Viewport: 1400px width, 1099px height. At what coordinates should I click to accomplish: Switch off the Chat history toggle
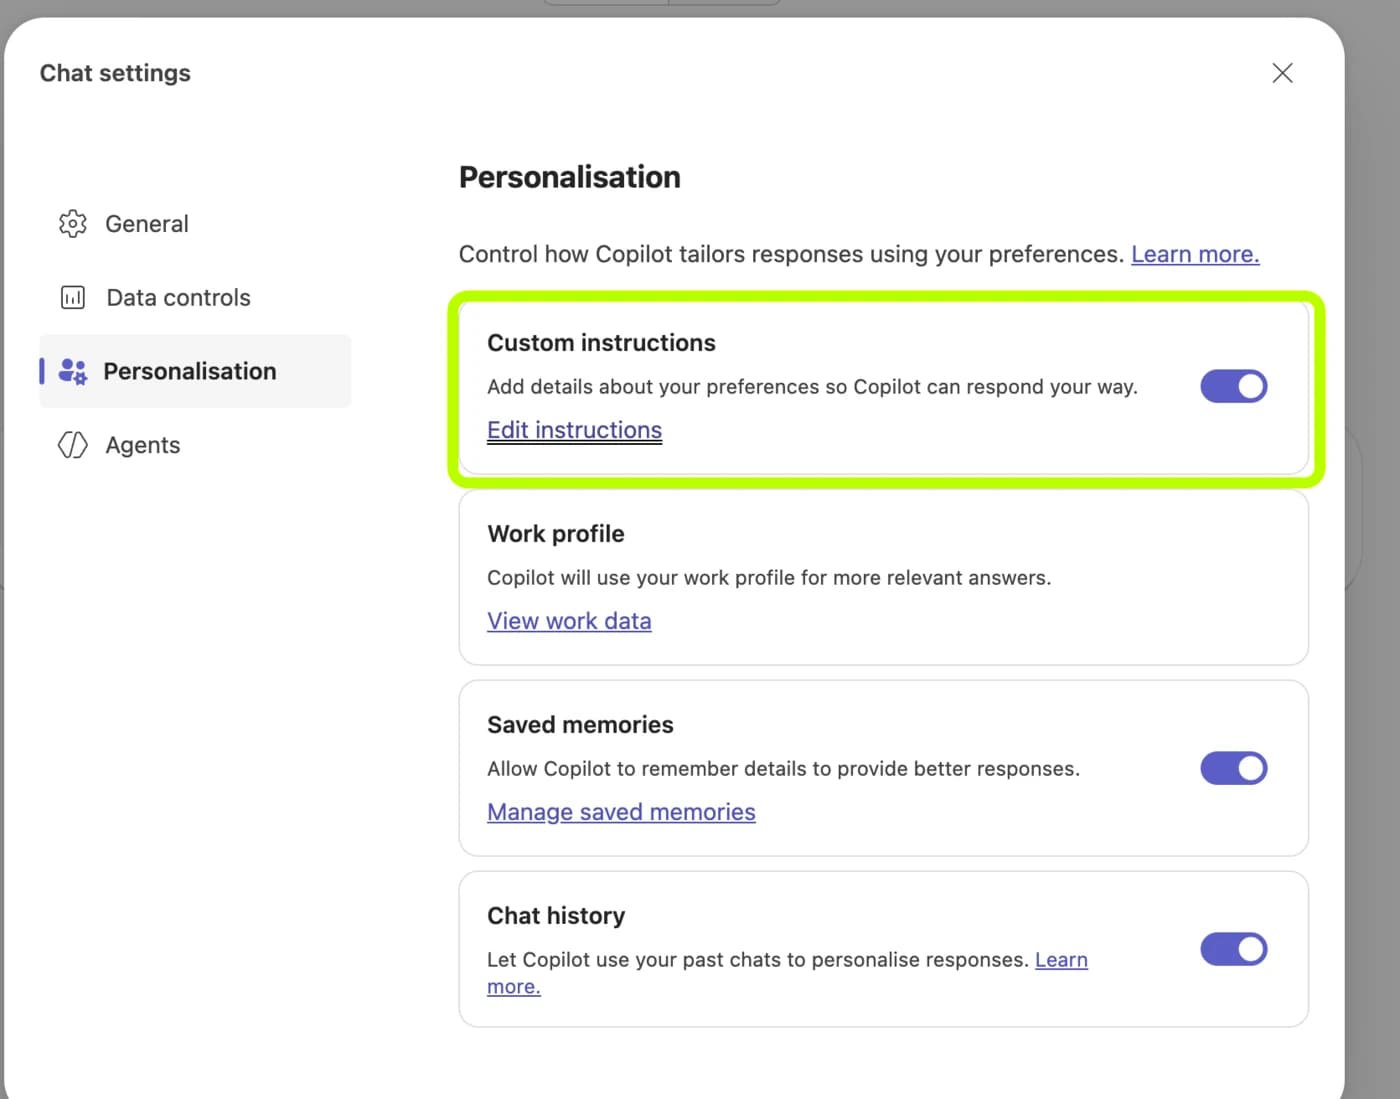(1233, 949)
